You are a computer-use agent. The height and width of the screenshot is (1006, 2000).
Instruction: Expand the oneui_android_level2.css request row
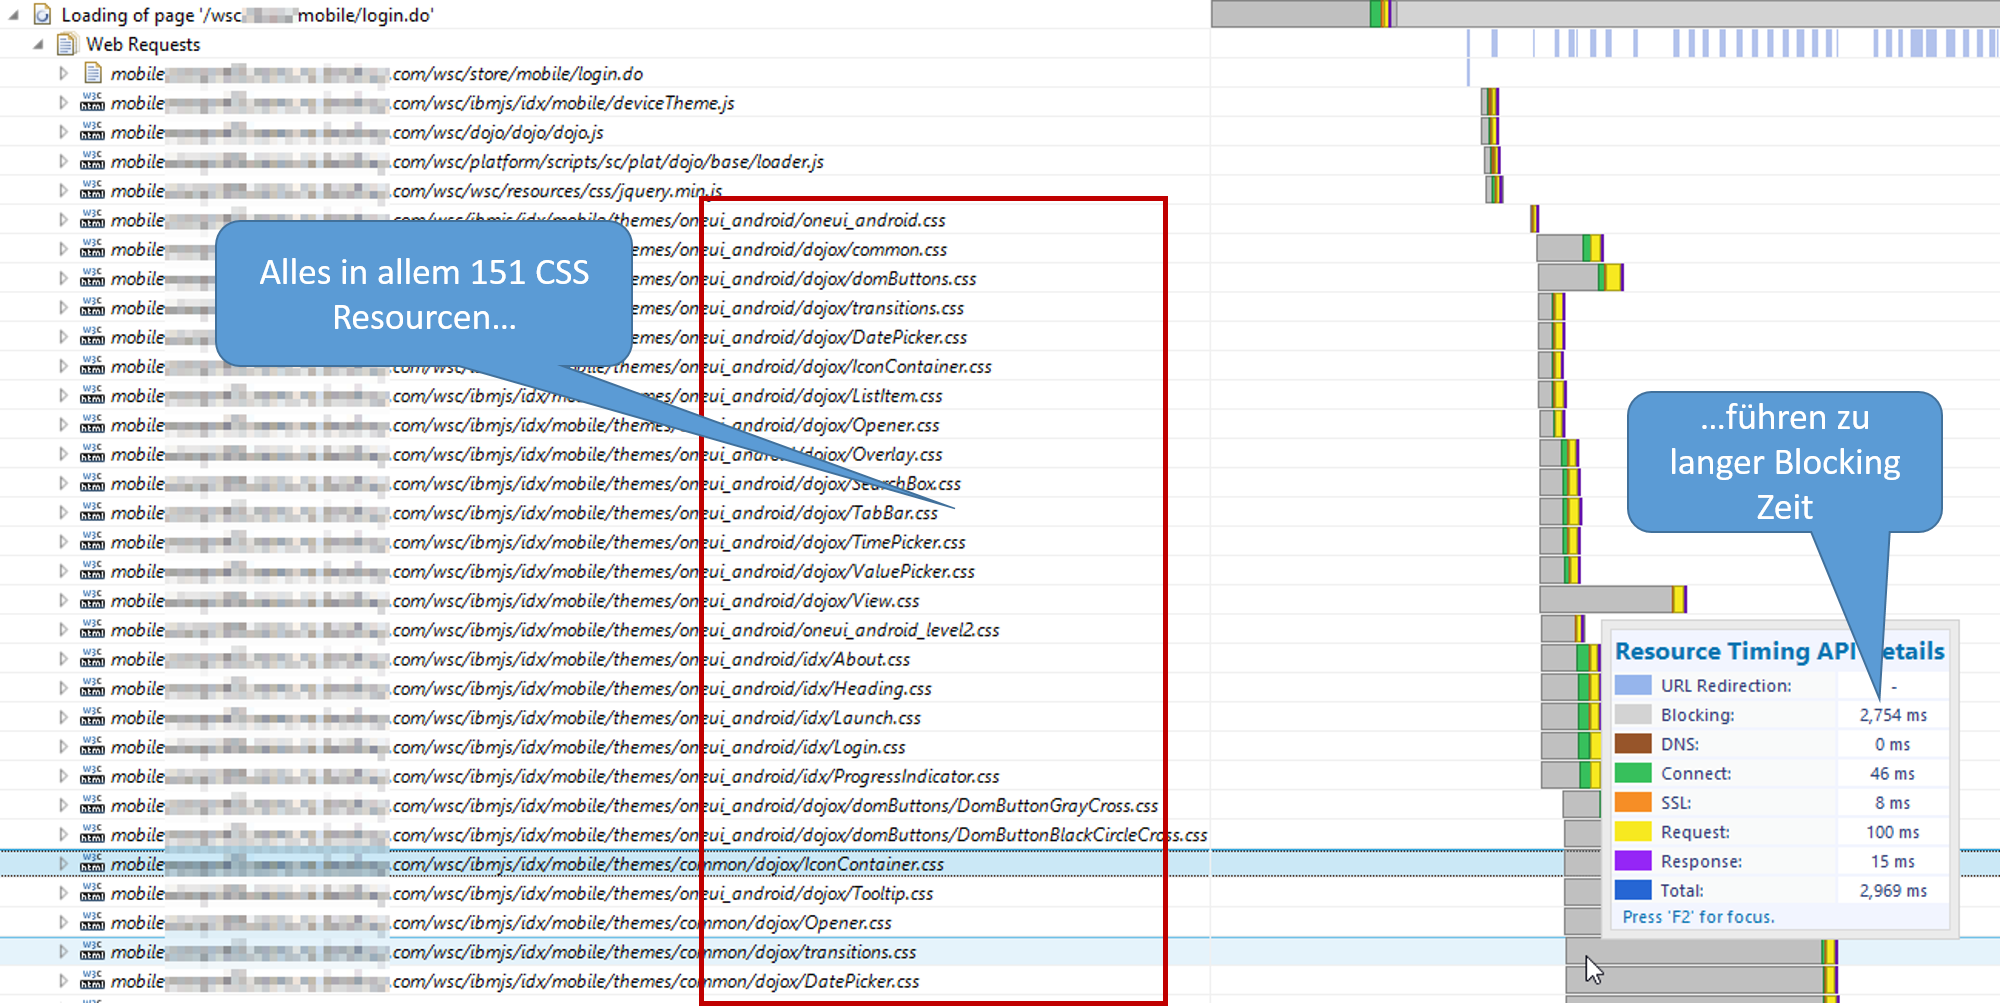click(x=63, y=630)
